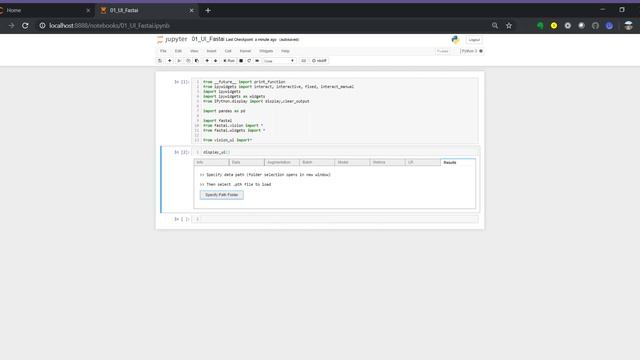Click the Logout button
The image size is (640, 360).
point(474,40)
